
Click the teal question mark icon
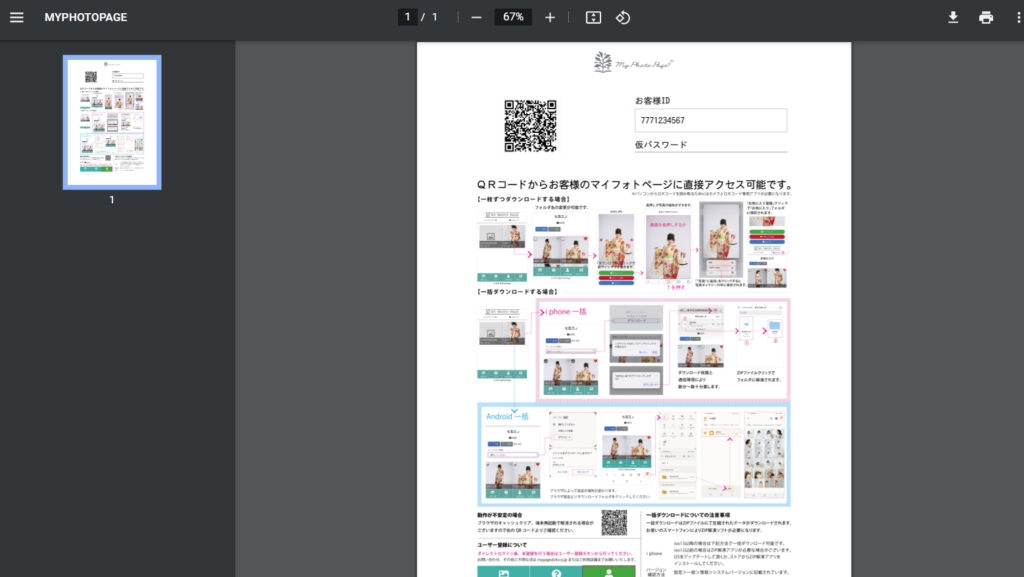556,572
